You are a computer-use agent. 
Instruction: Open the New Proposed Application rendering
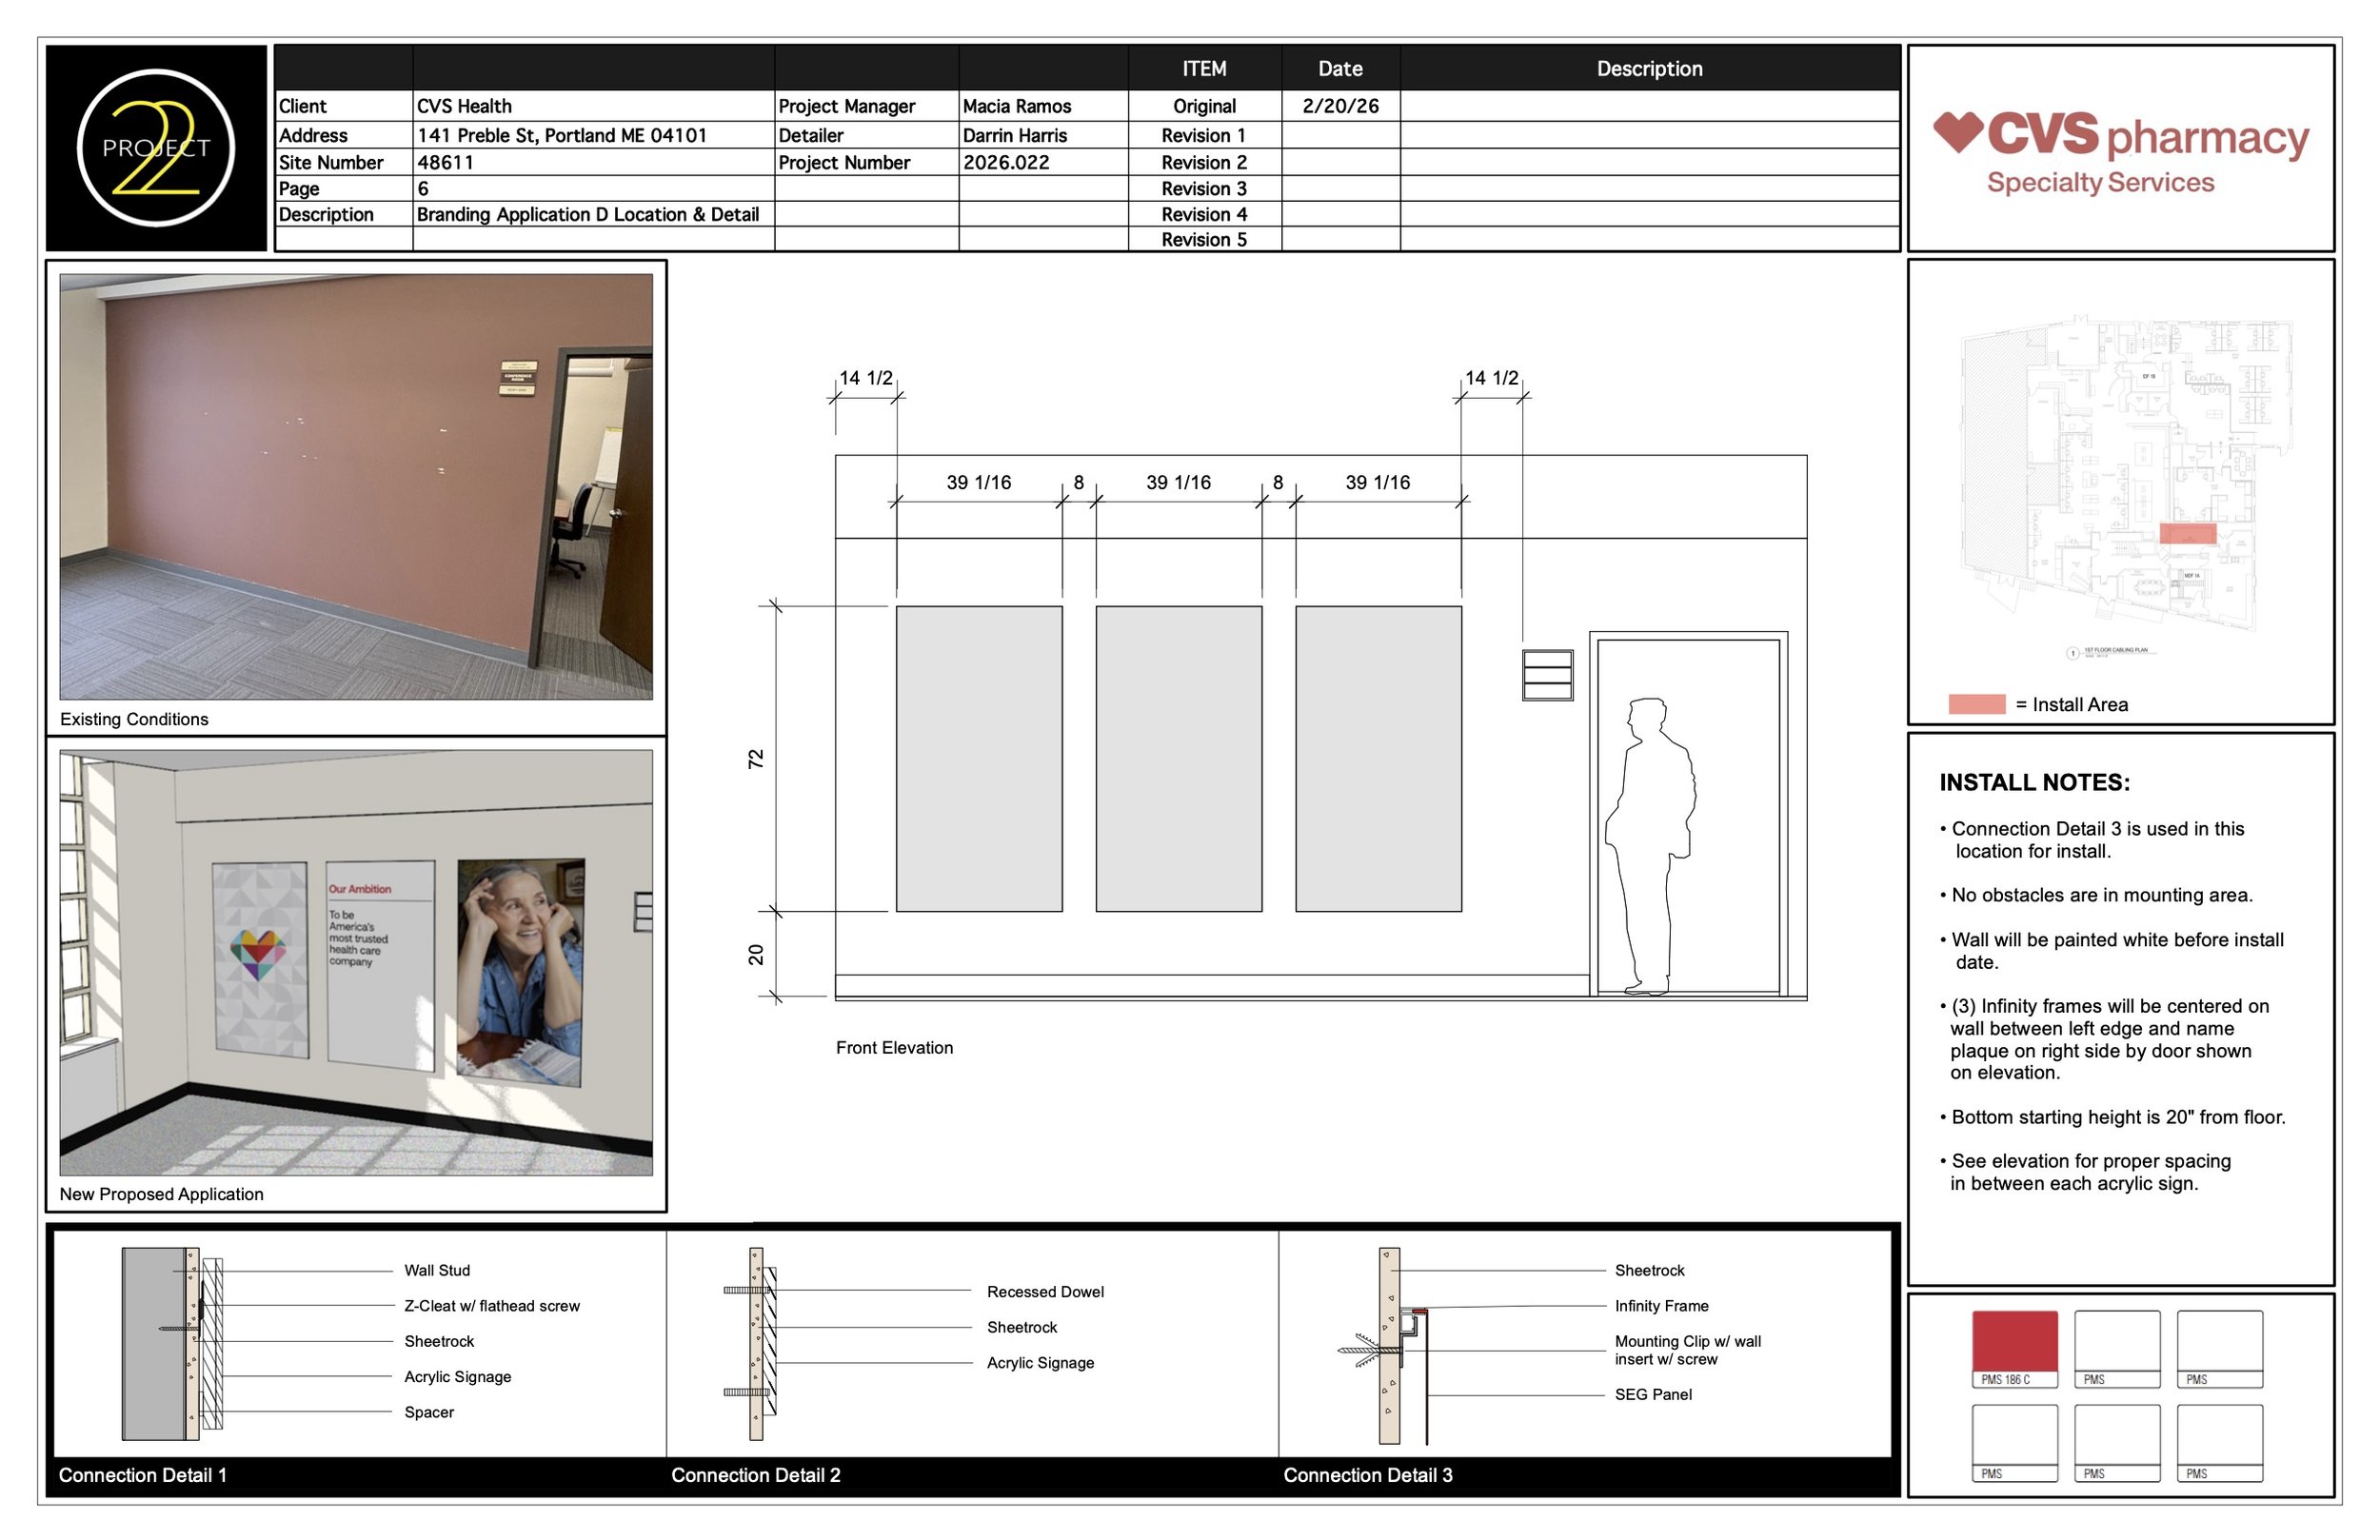[x=356, y=962]
